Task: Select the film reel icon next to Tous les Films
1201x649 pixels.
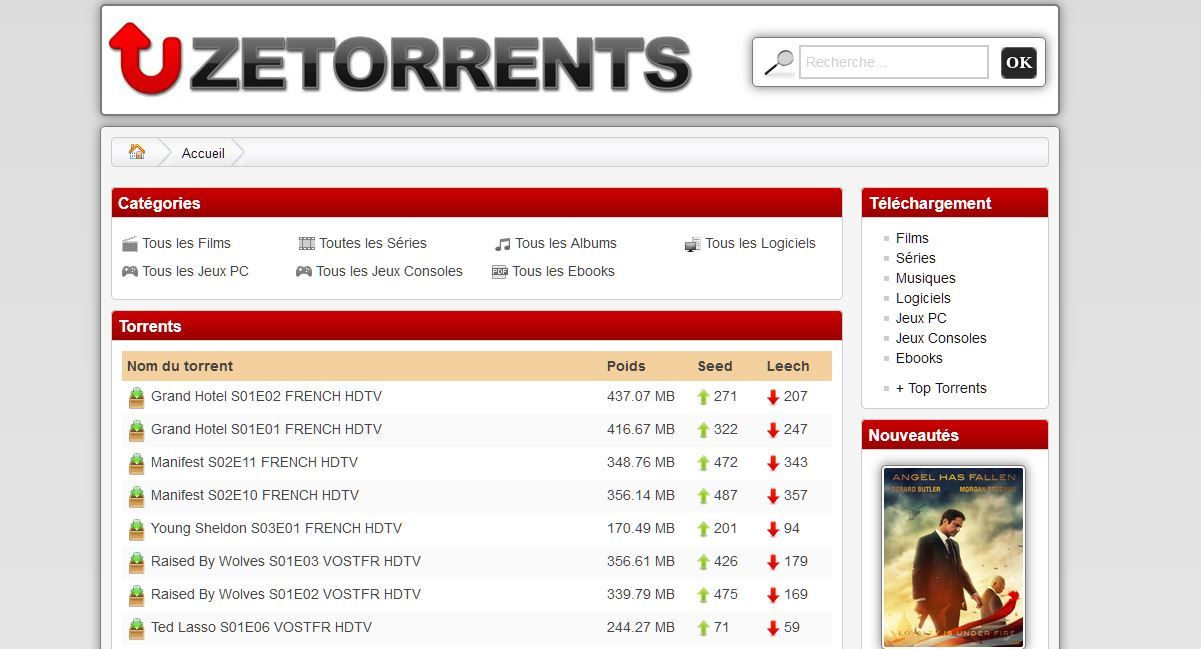Action: (x=131, y=243)
